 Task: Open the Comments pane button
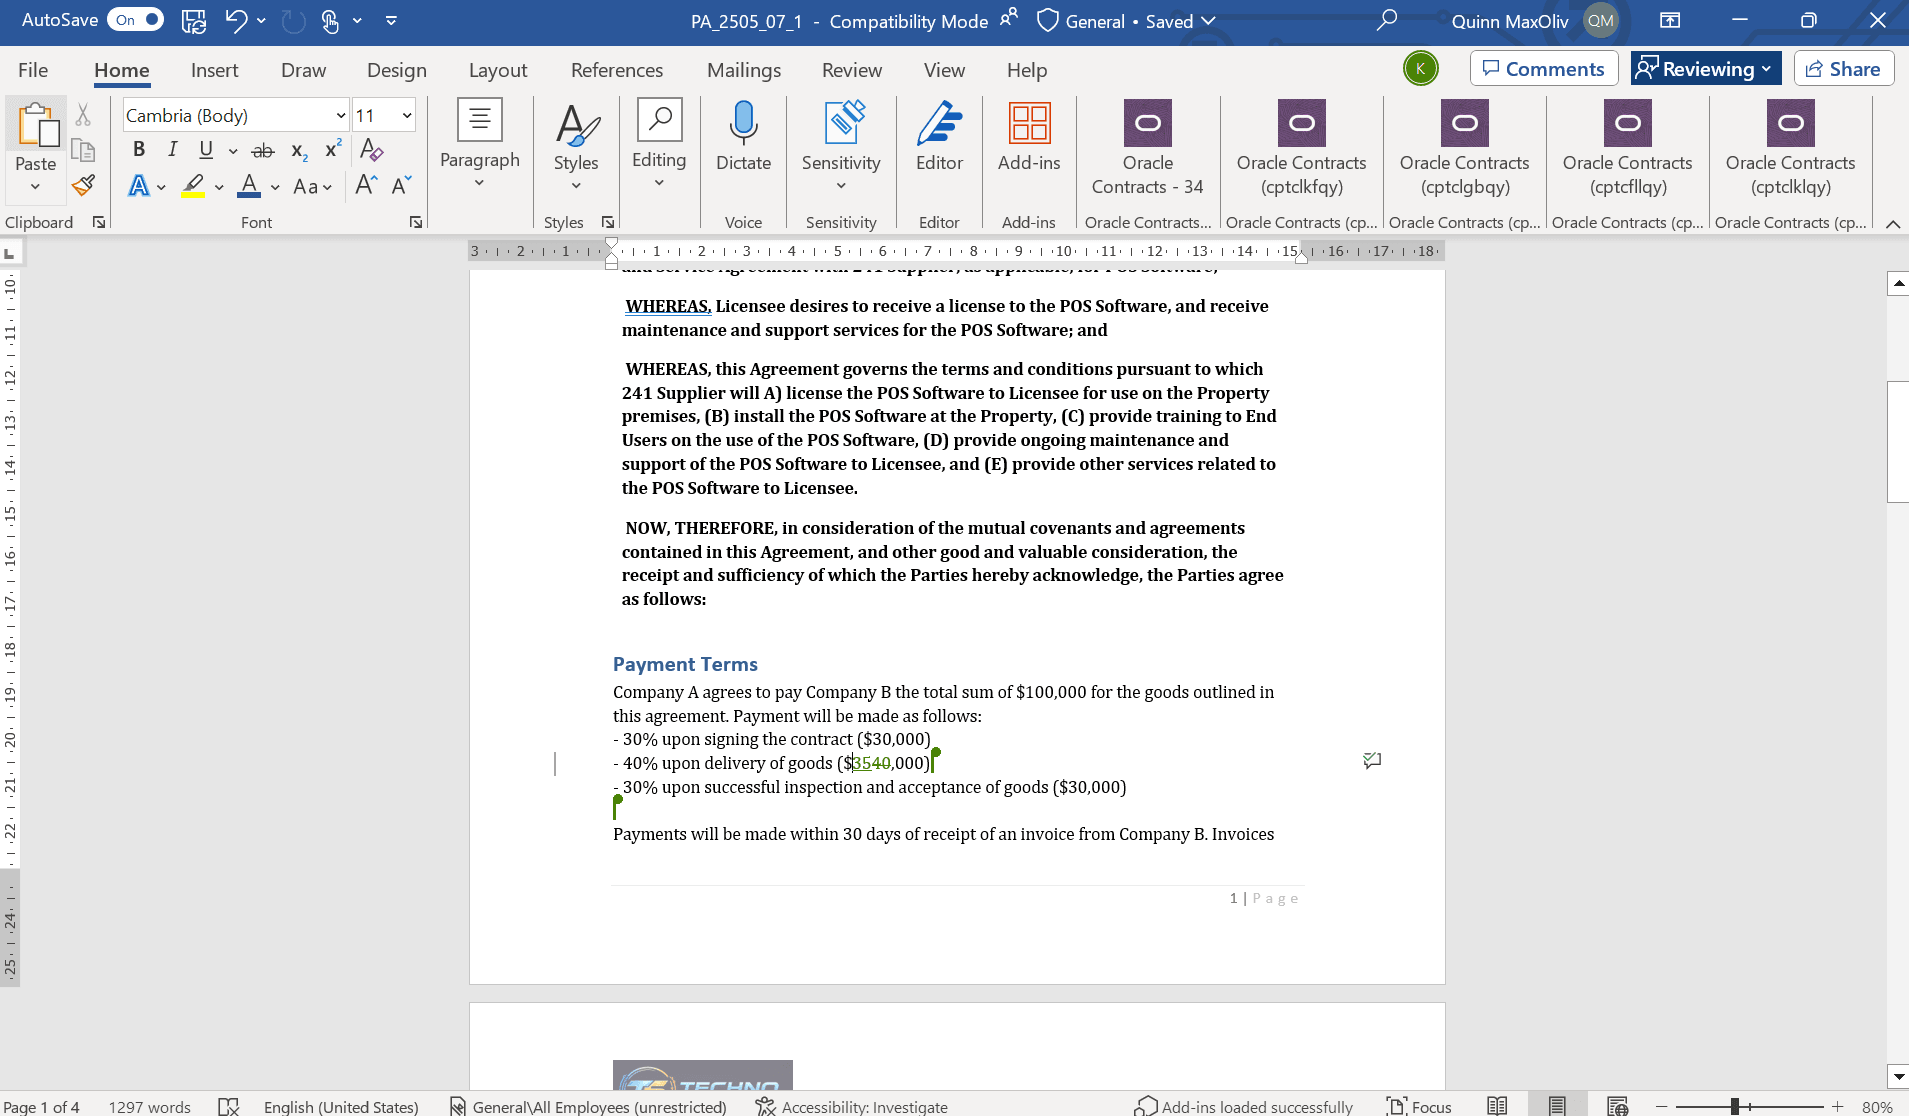[x=1544, y=69]
